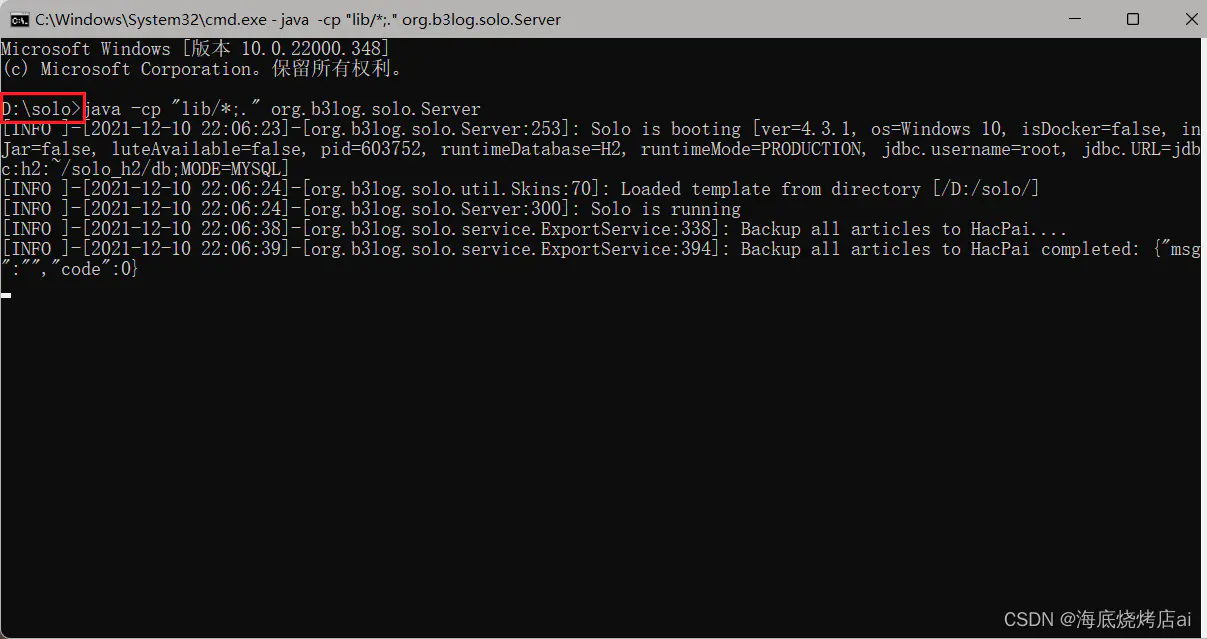Maximize the cmd.exe window
This screenshot has width=1207, height=639.
pos(1132,19)
